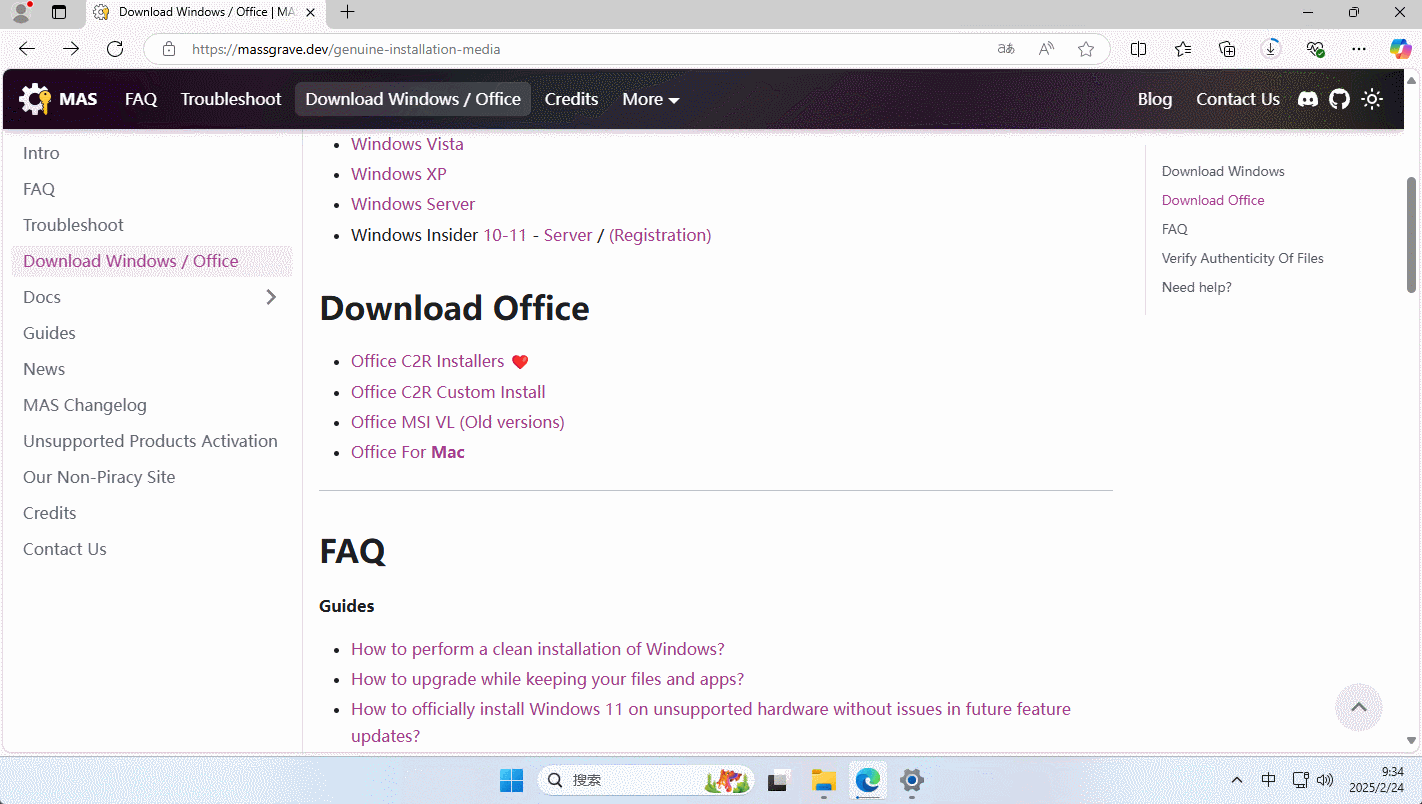
Task: Open the Discord icon link in navbar
Action: click(1307, 99)
